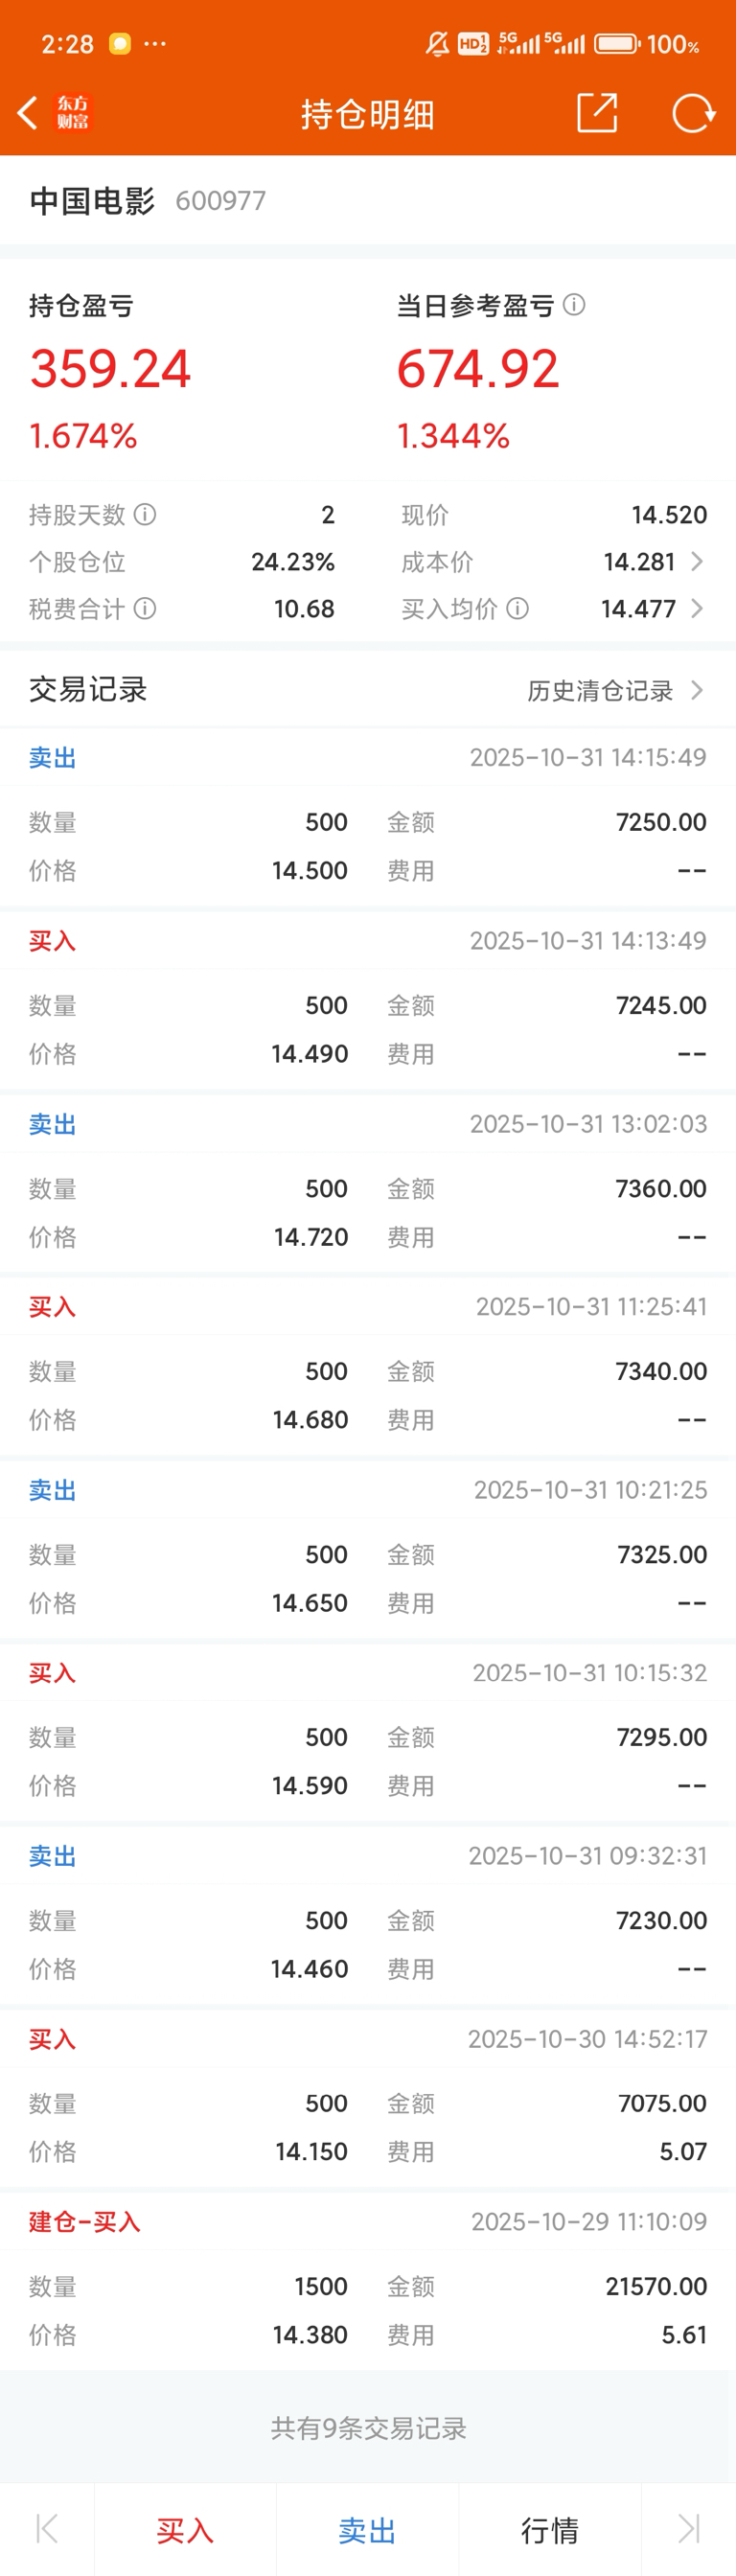Expand the 买入均价 14.477 chevron
736x2576 pixels.
697,609
